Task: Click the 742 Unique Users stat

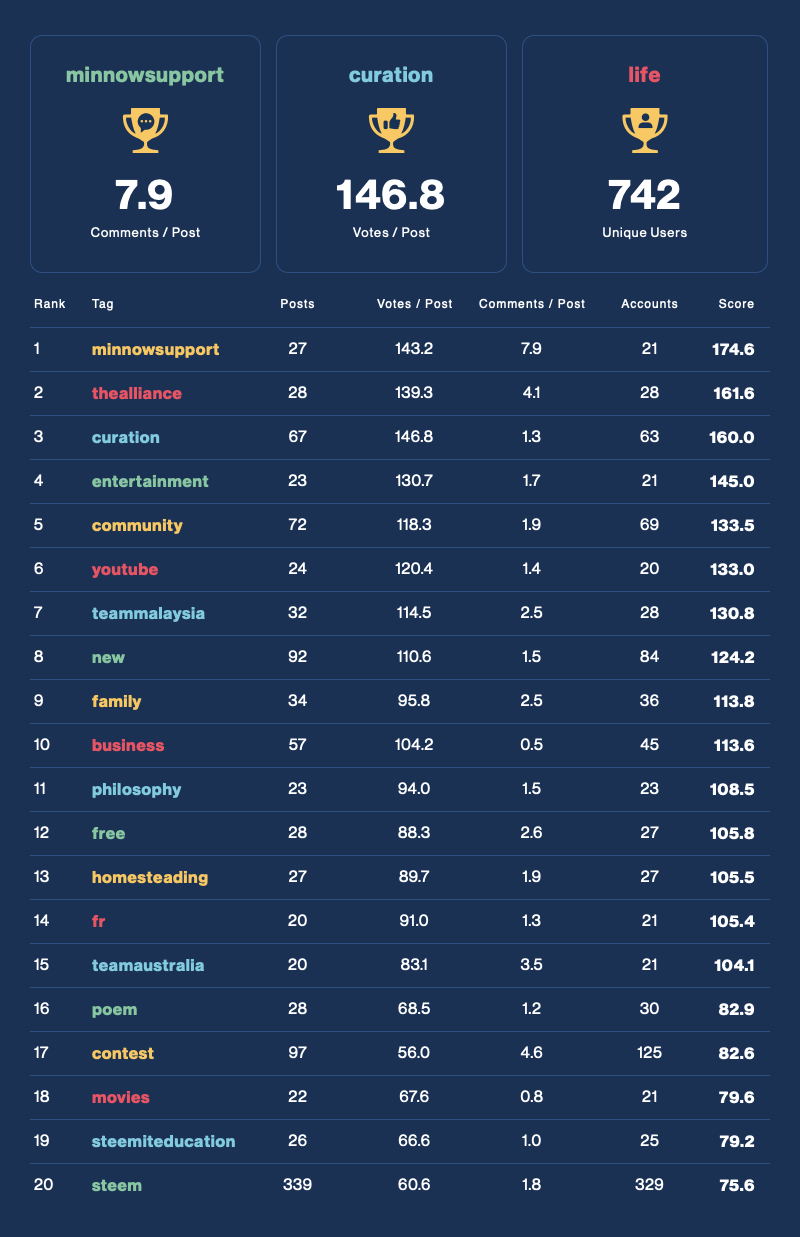Action: click(x=644, y=196)
